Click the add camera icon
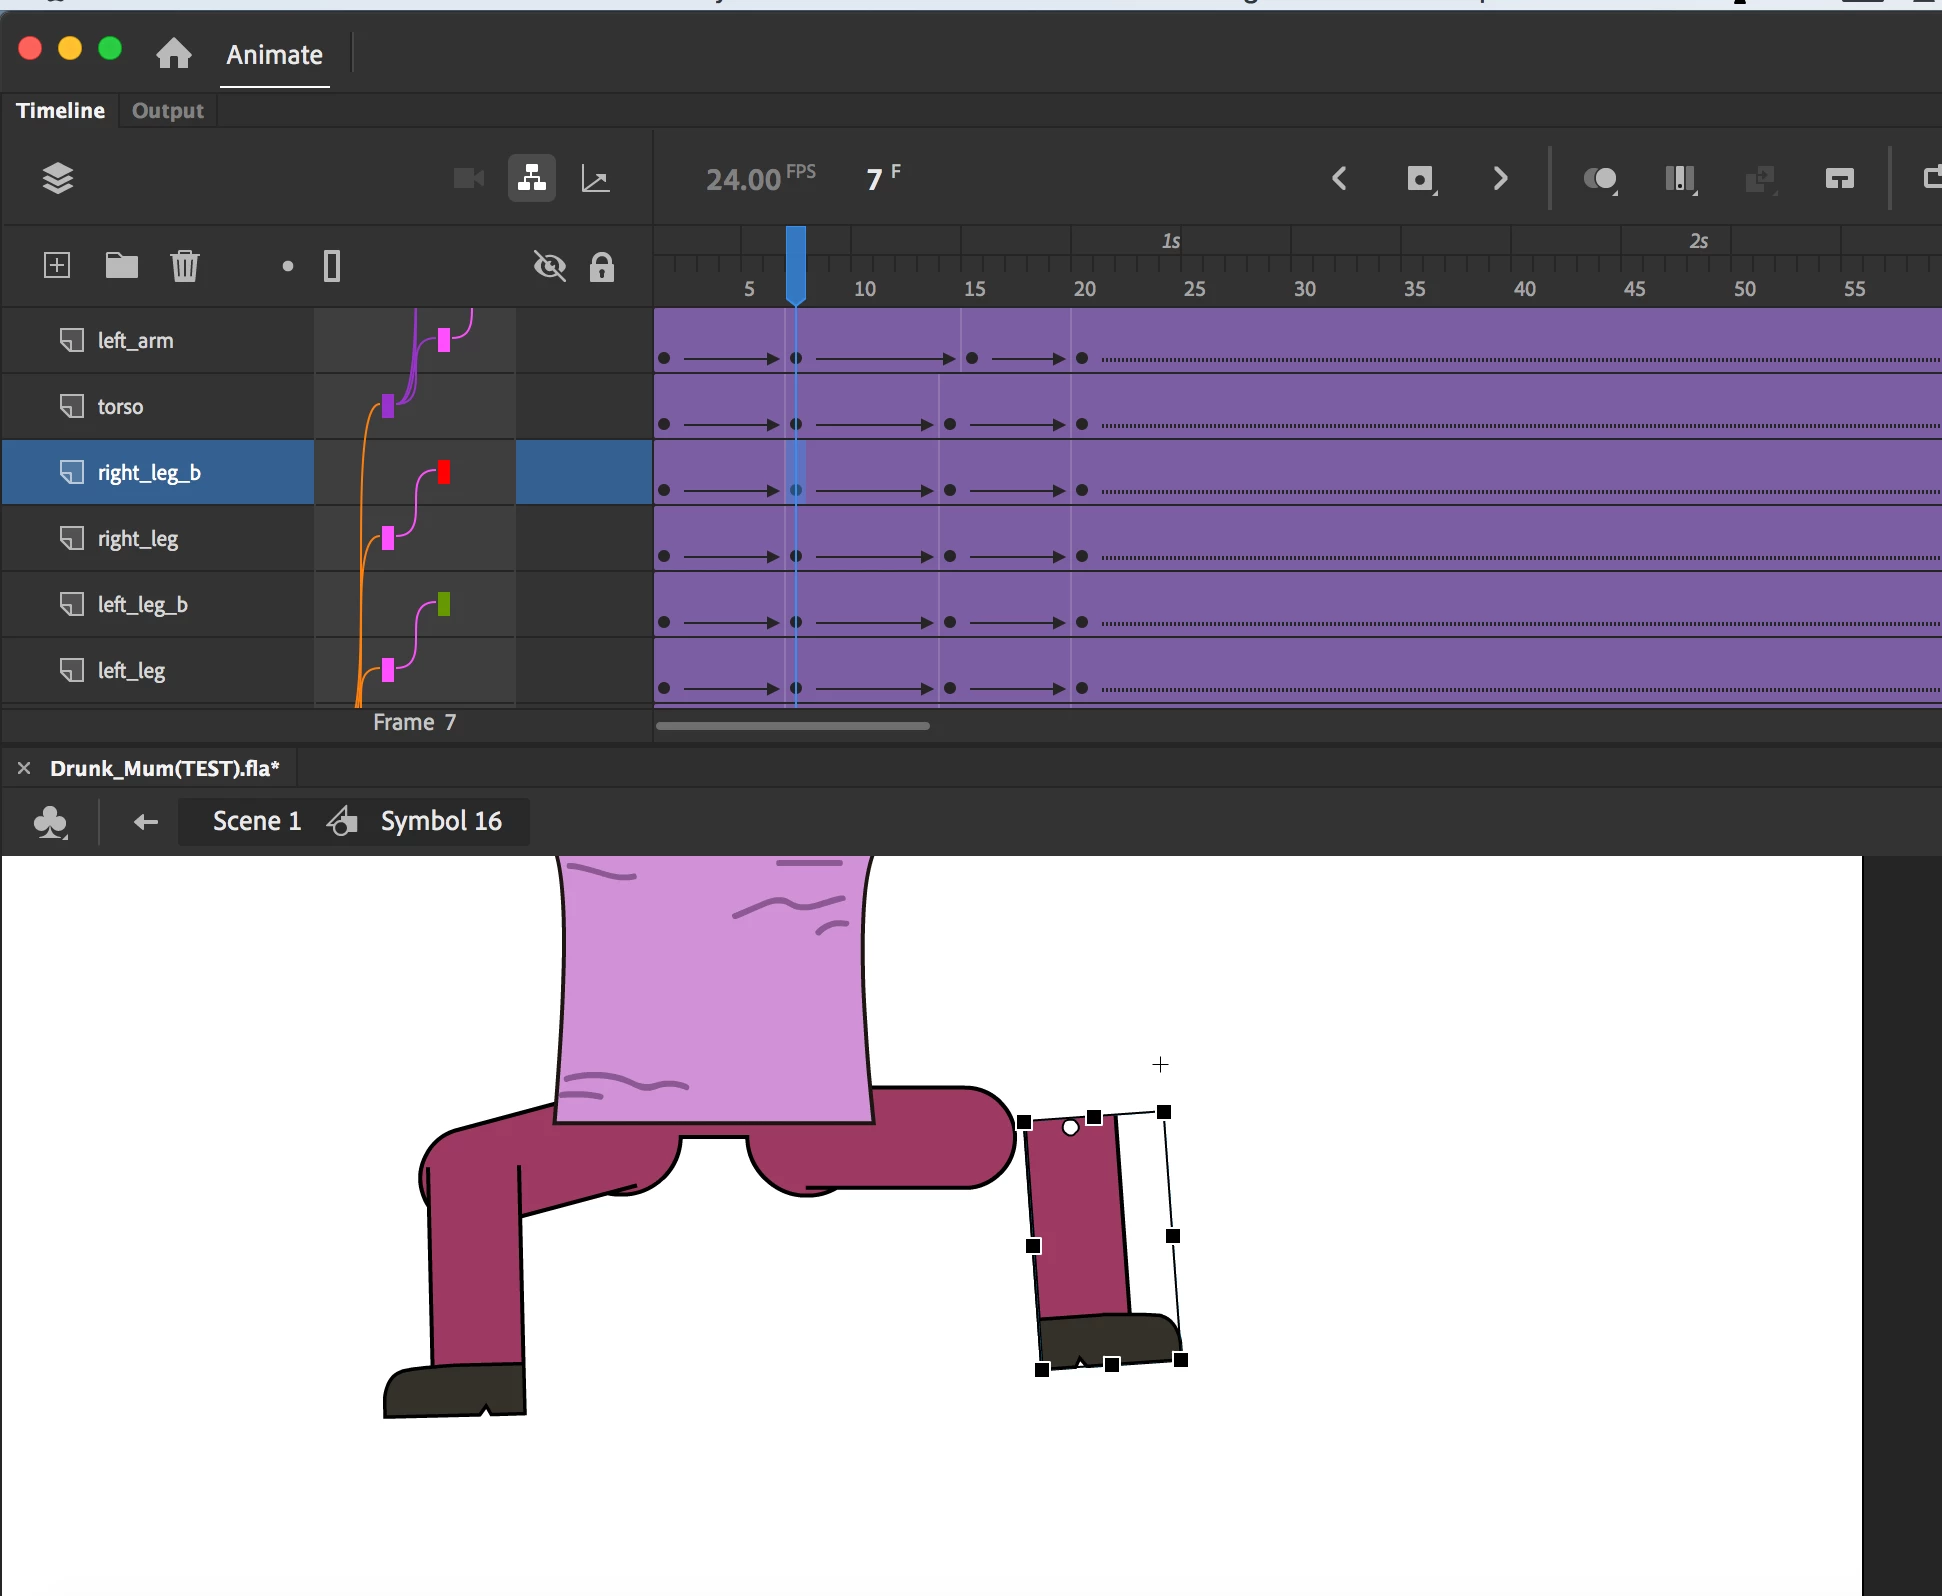 tap(468, 179)
